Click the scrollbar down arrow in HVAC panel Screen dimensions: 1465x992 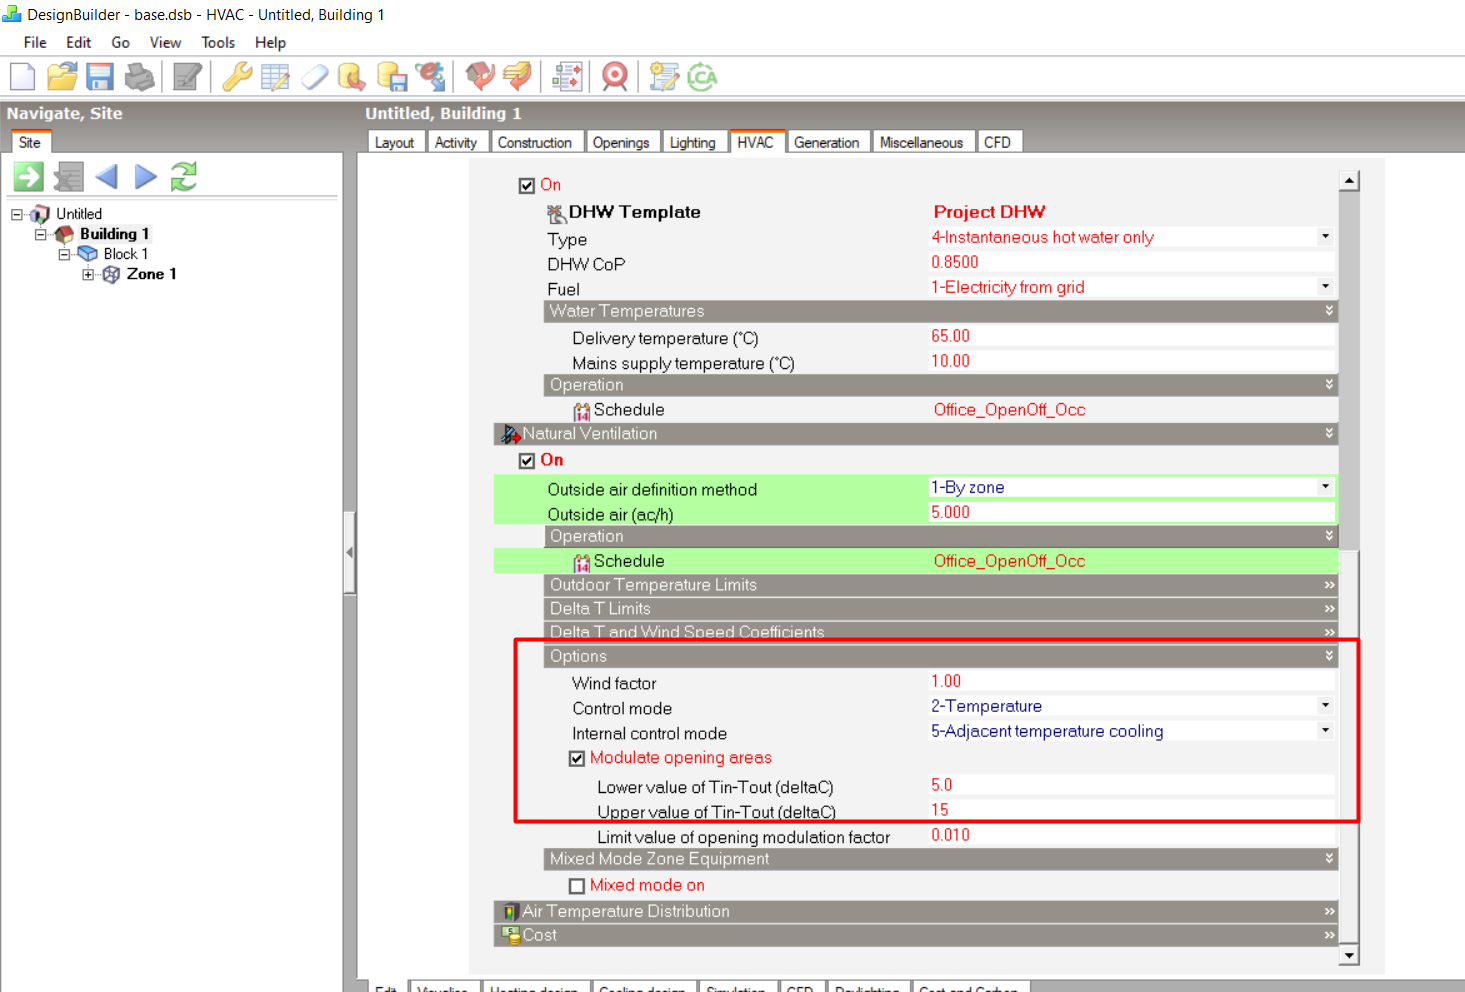click(1349, 956)
